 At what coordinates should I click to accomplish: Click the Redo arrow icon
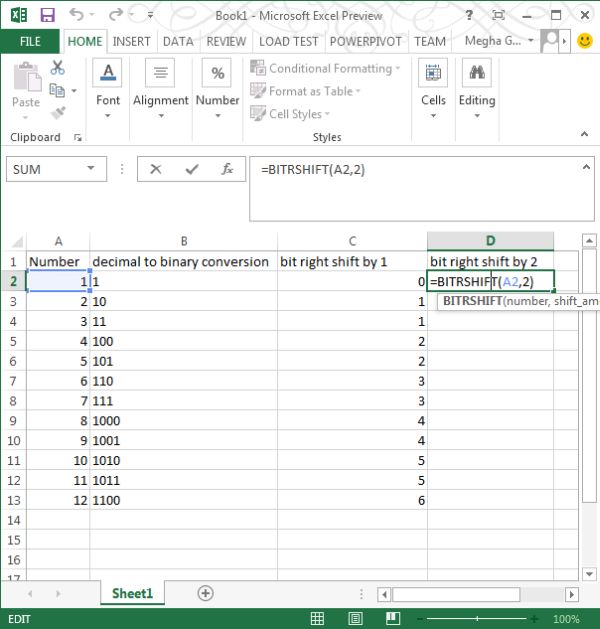point(116,14)
